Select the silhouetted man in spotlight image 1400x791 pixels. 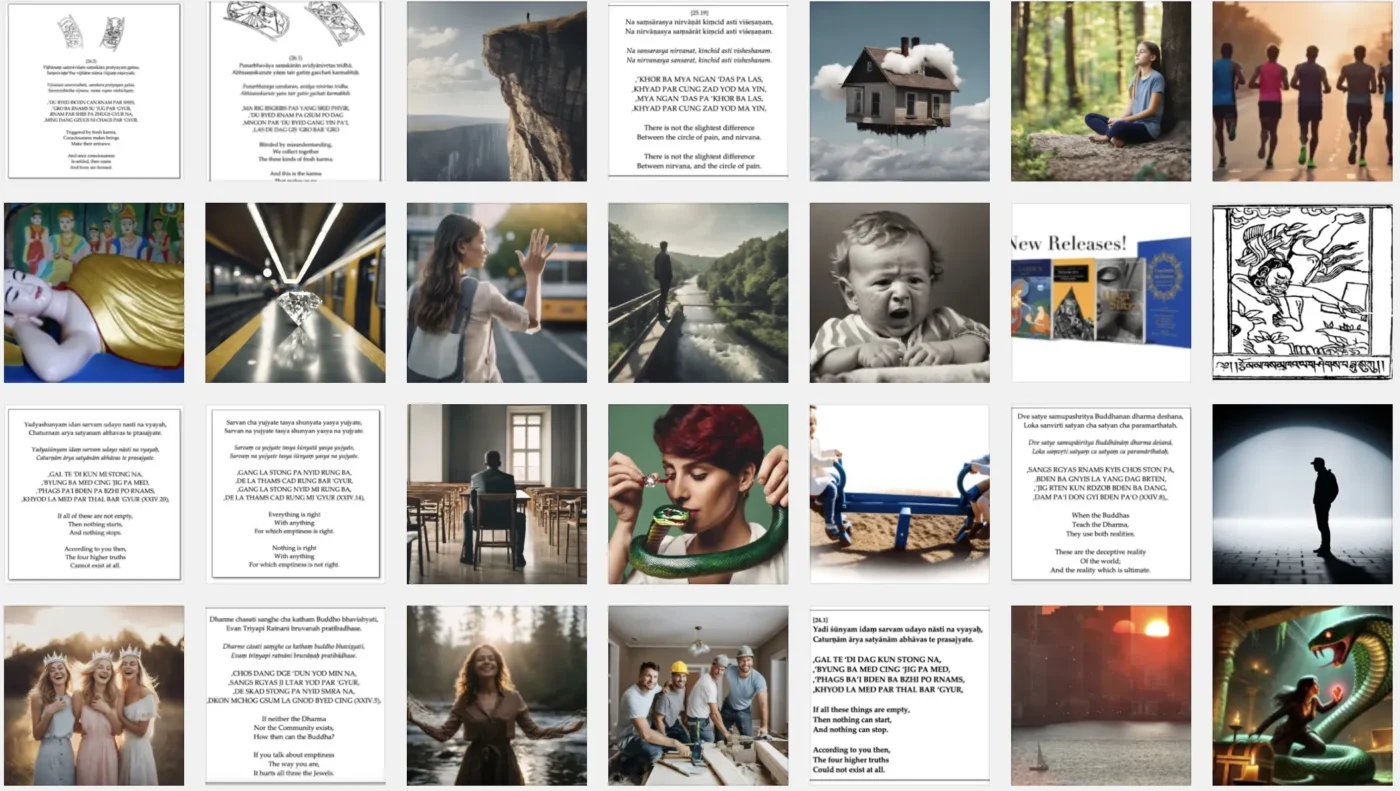coord(1302,494)
